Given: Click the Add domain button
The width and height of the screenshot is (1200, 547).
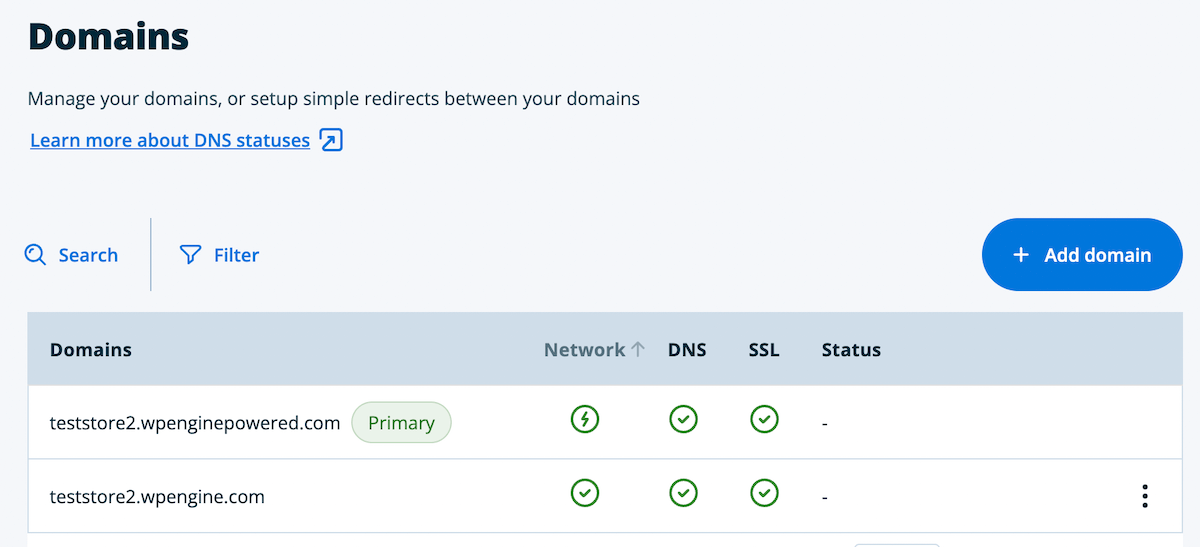Looking at the screenshot, I should (x=1082, y=255).
